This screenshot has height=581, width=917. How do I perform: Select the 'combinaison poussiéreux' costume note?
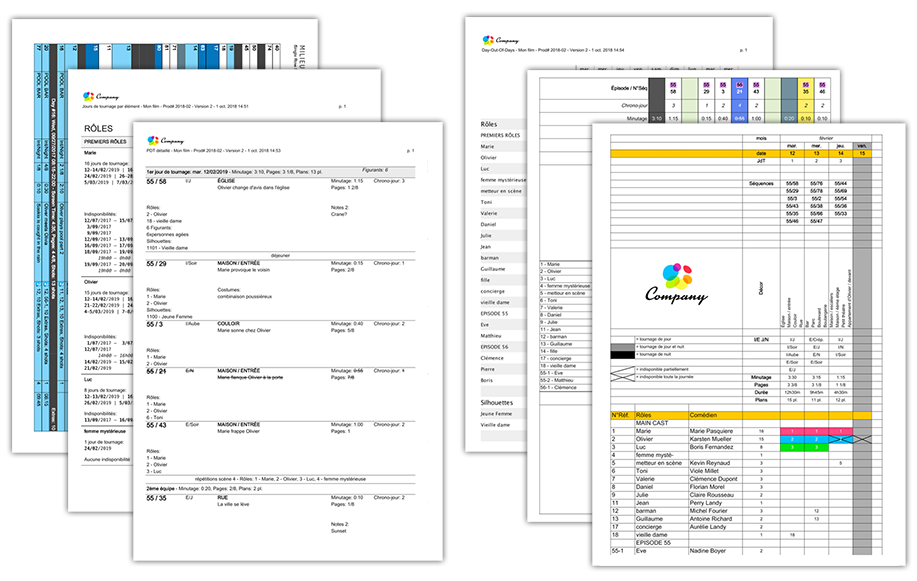(244, 297)
